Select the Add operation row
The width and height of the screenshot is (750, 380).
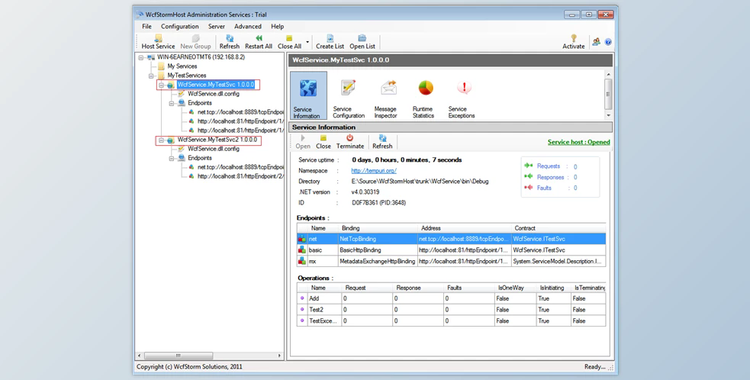[x=451, y=298]
